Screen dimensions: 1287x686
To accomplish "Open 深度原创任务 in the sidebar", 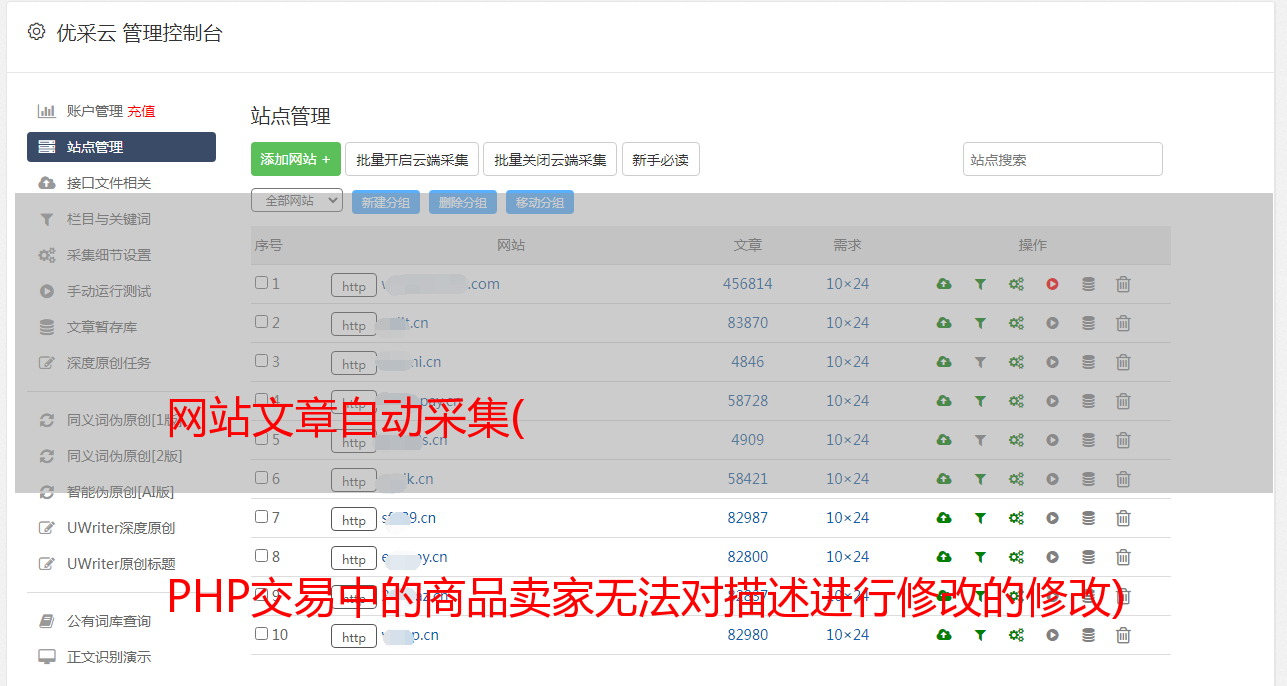I will [x=109, y=363].
